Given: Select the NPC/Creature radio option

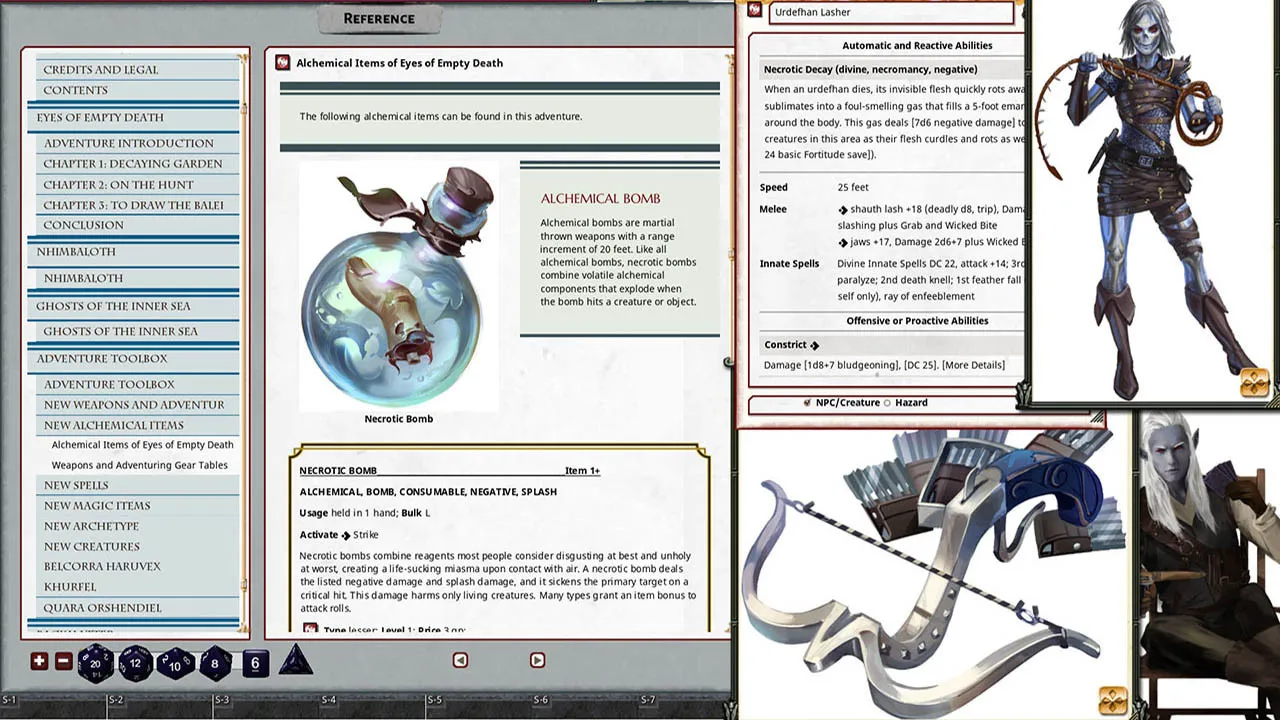Looking at the screenshot, I should pos(807,403).
